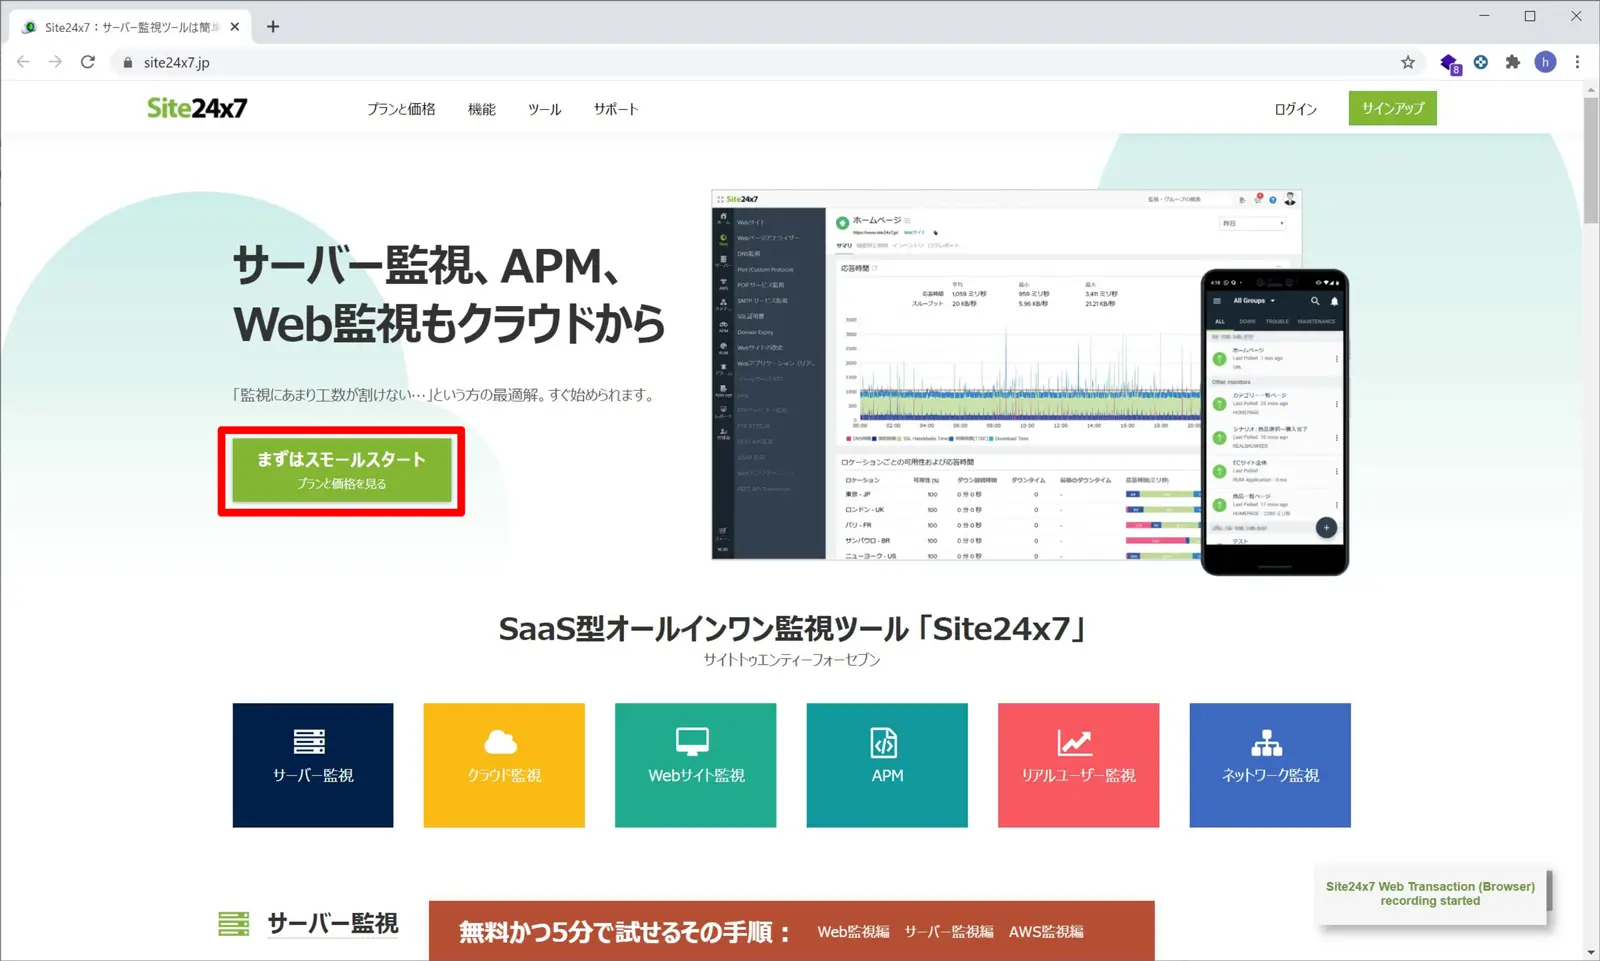Click the ログイン link
The image size is (1600, 961).
[1295, 109]
